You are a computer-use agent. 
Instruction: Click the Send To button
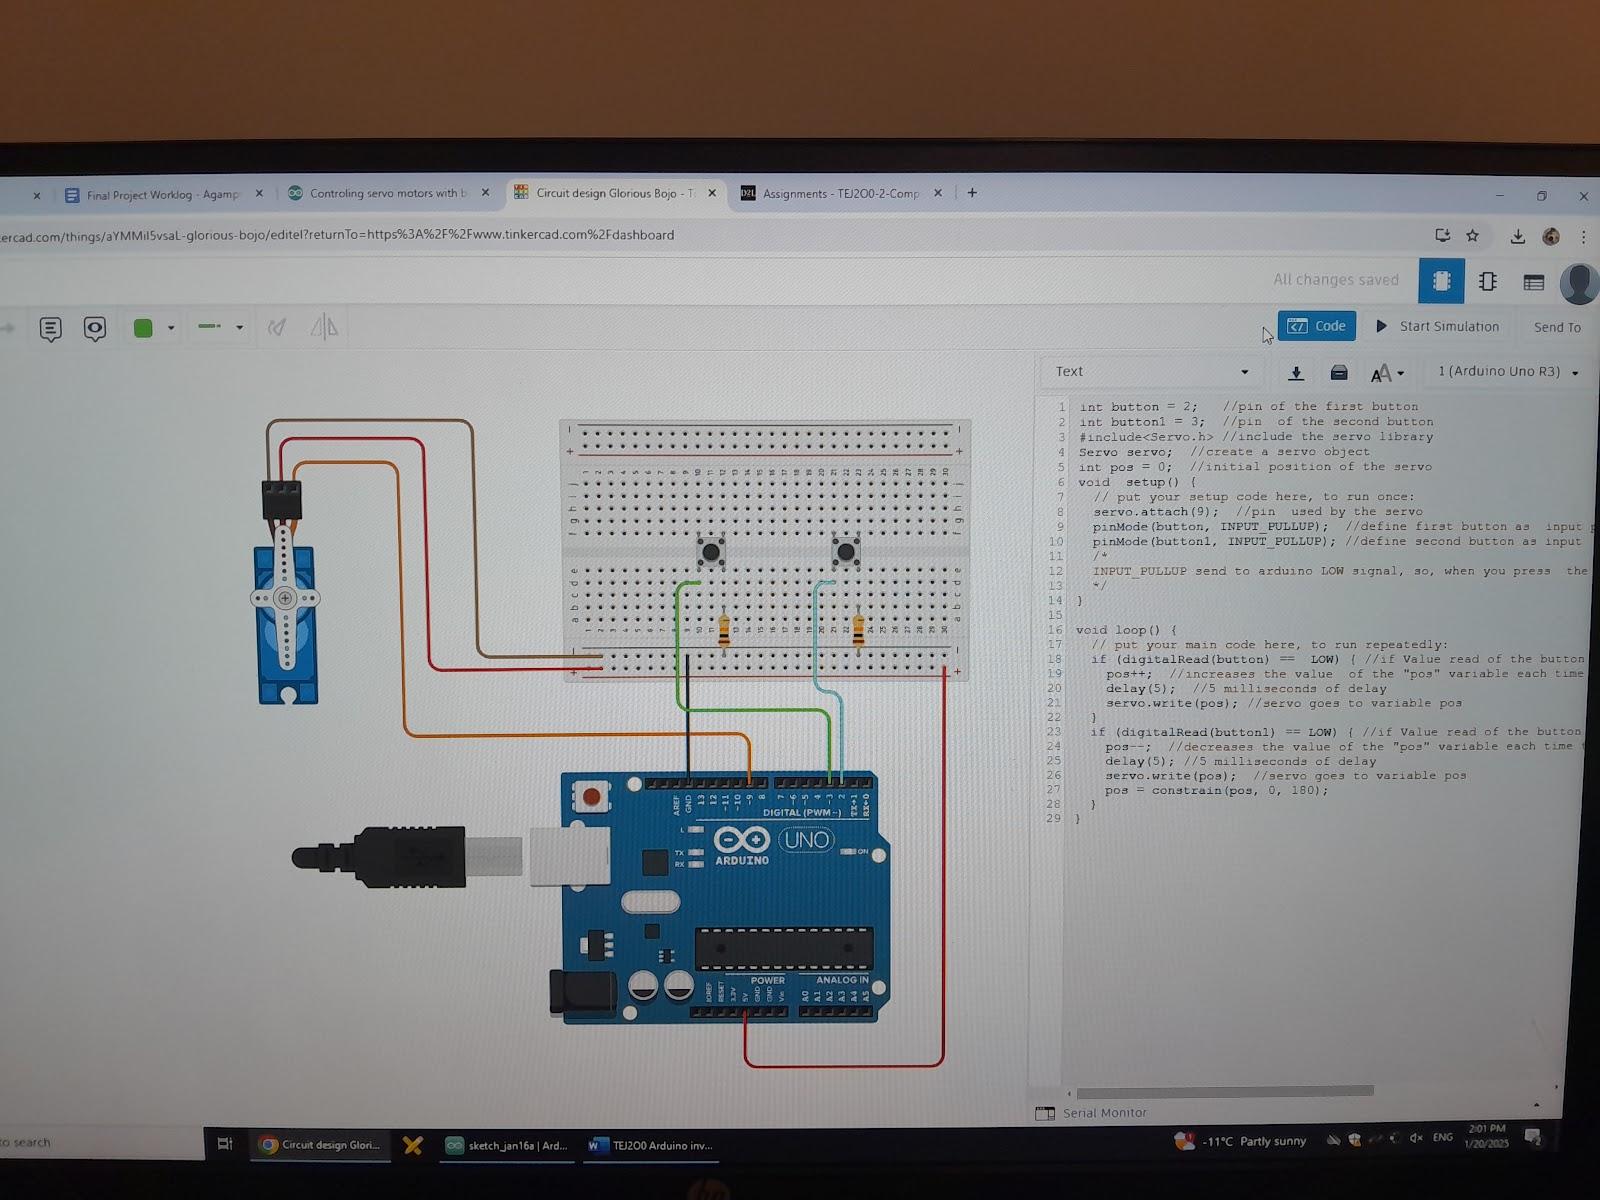coord(1557,327)
